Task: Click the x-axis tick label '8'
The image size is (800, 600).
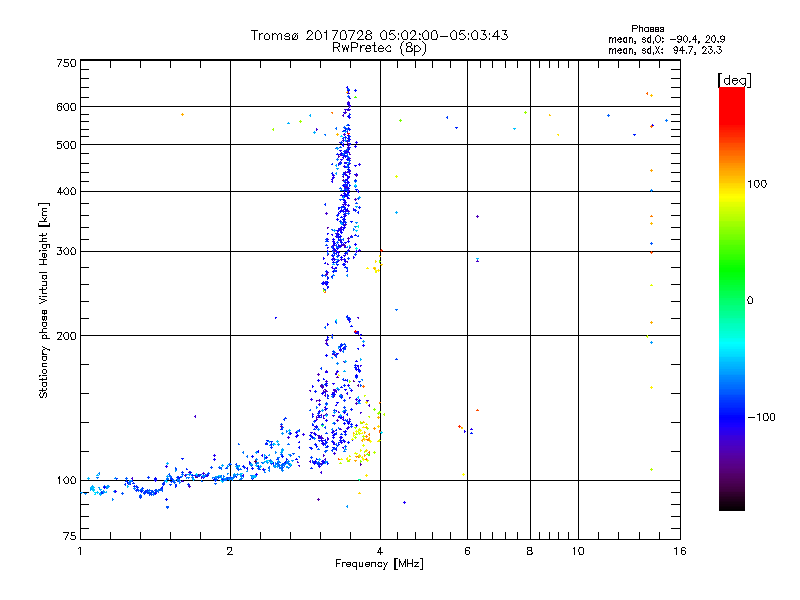Action: [530, 551]
